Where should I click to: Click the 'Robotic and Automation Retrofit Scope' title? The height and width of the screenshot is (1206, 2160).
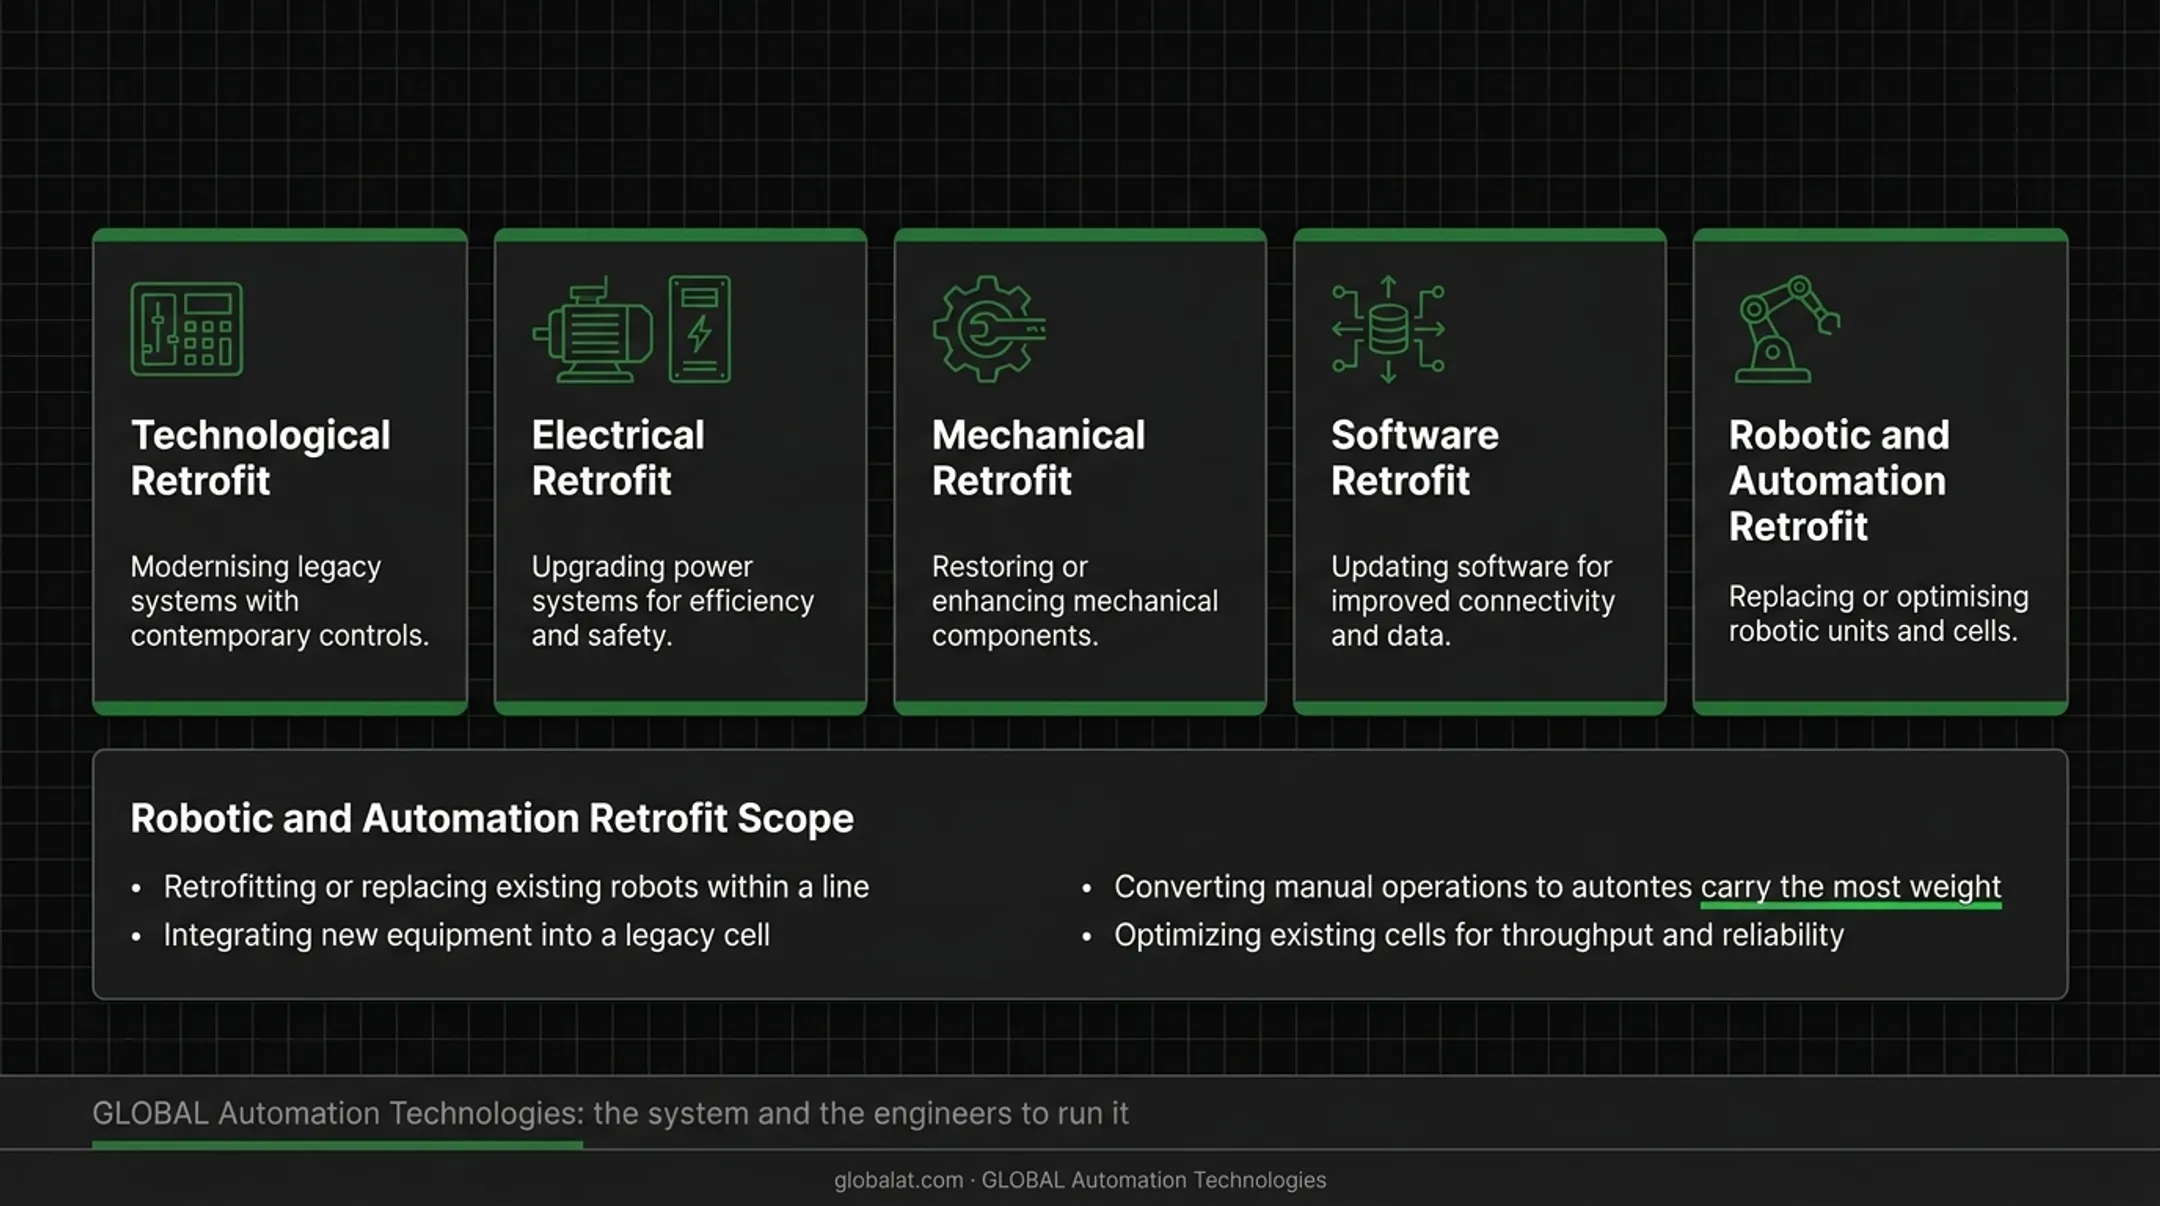click(x=492, y=819)
